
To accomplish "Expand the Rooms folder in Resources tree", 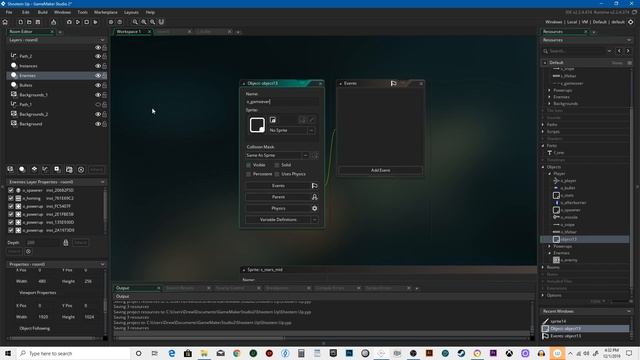I will (x=543, y=267).
